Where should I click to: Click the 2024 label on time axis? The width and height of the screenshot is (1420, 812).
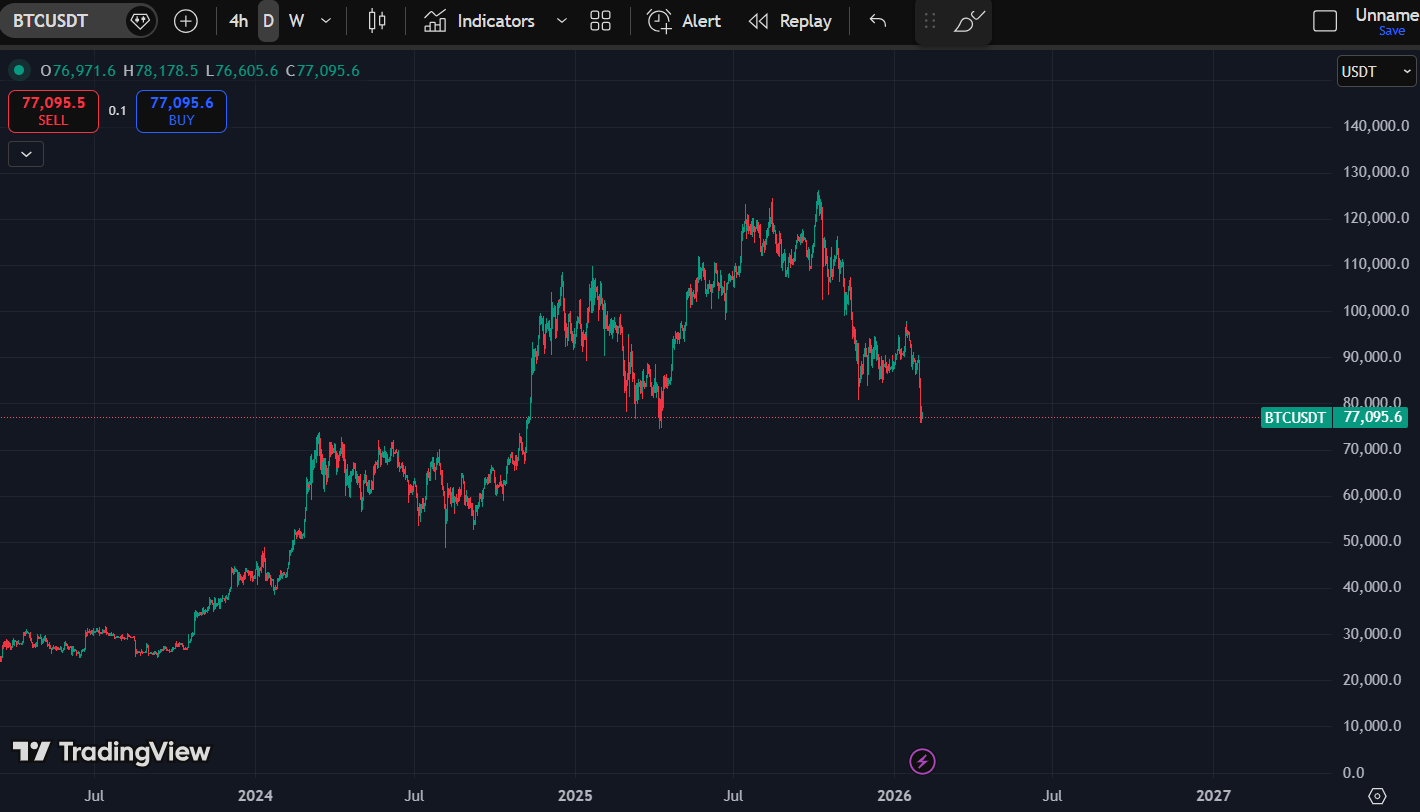coord(254,796)
